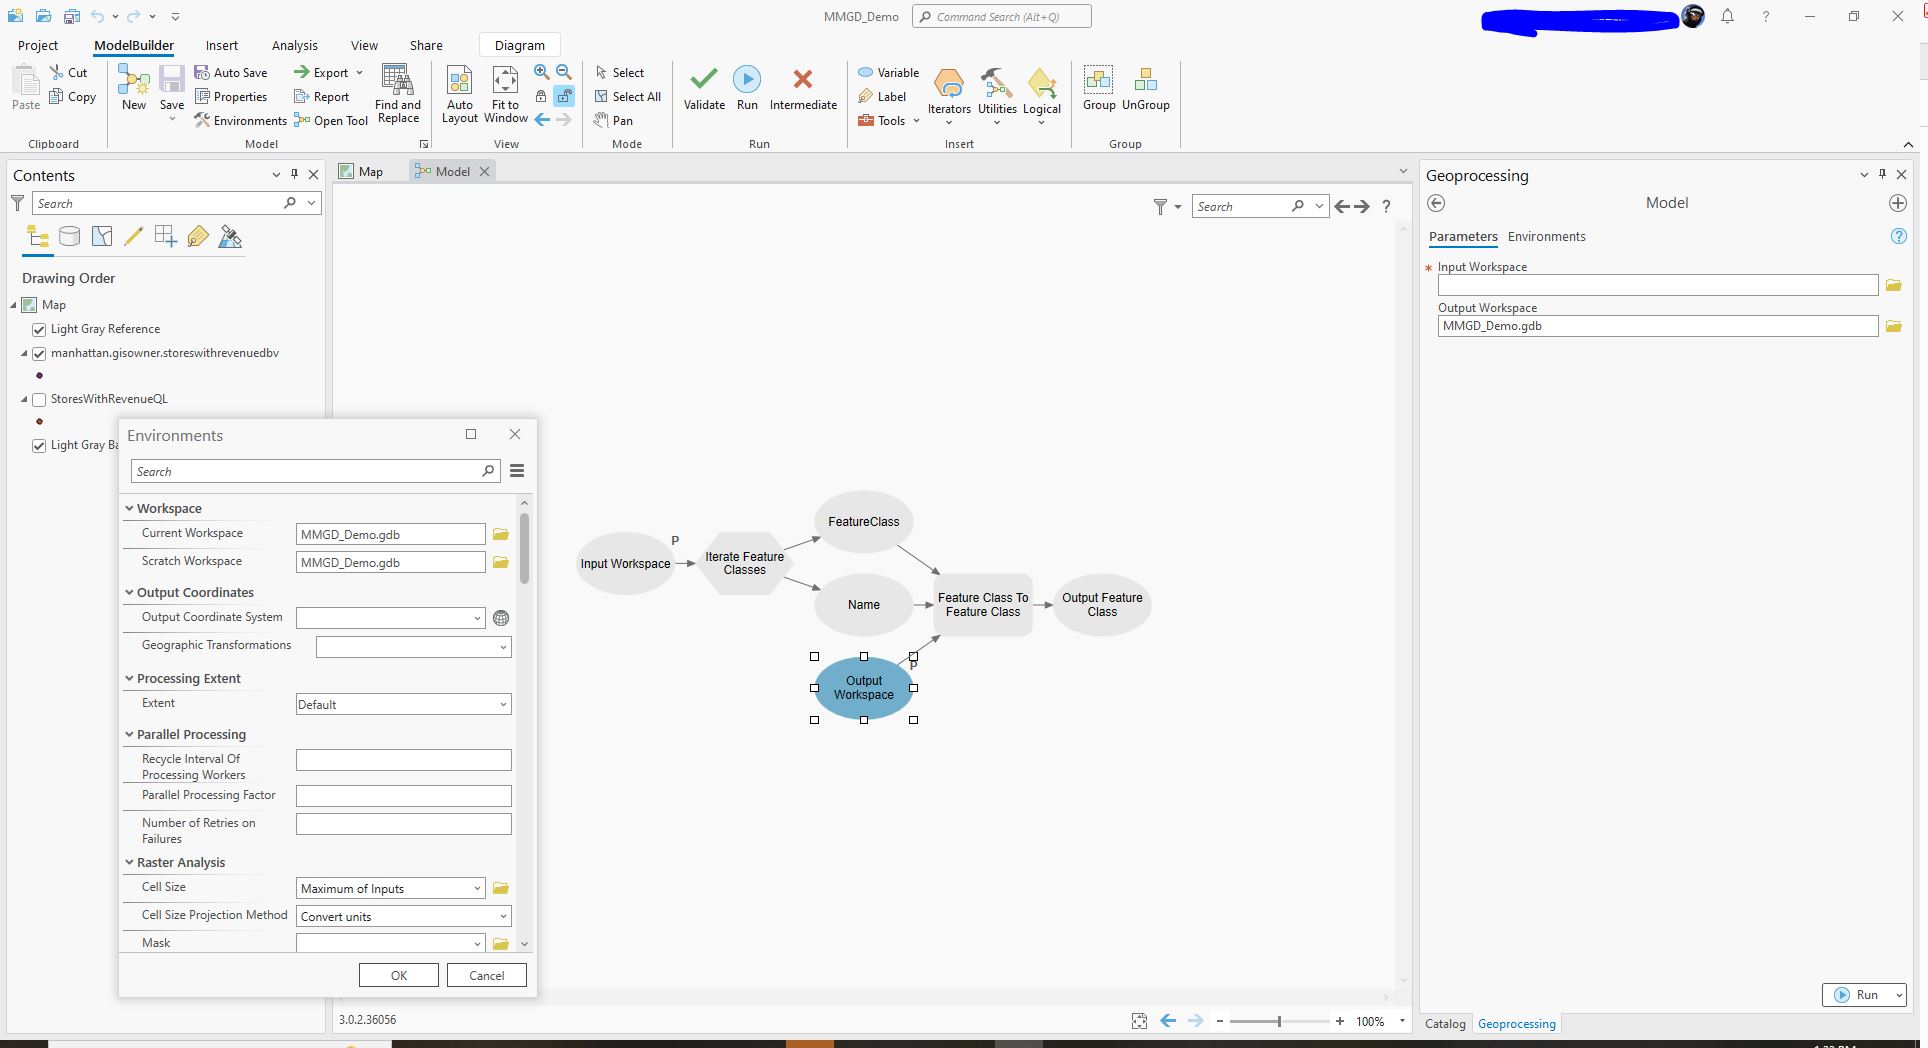1928x1048 pixels.
Task: Select the Iterate Feature Classes element
Action: coord(744,563)
